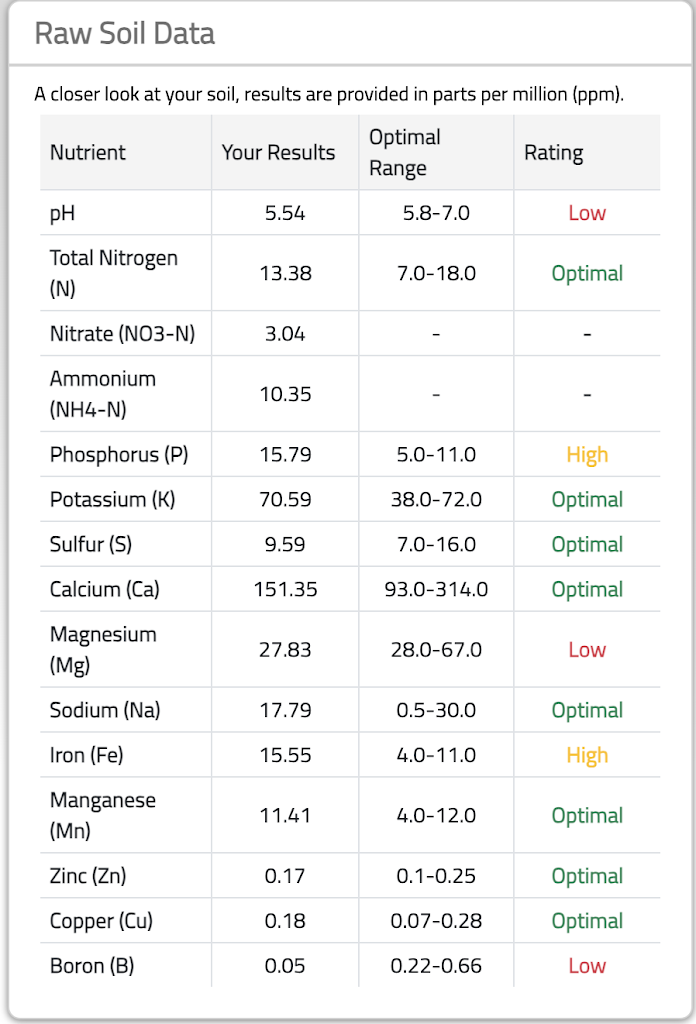The image size is (696, 1024).
Task: Click the Ammonium (NH4-N) nutrient label
Action: (103, 394)
